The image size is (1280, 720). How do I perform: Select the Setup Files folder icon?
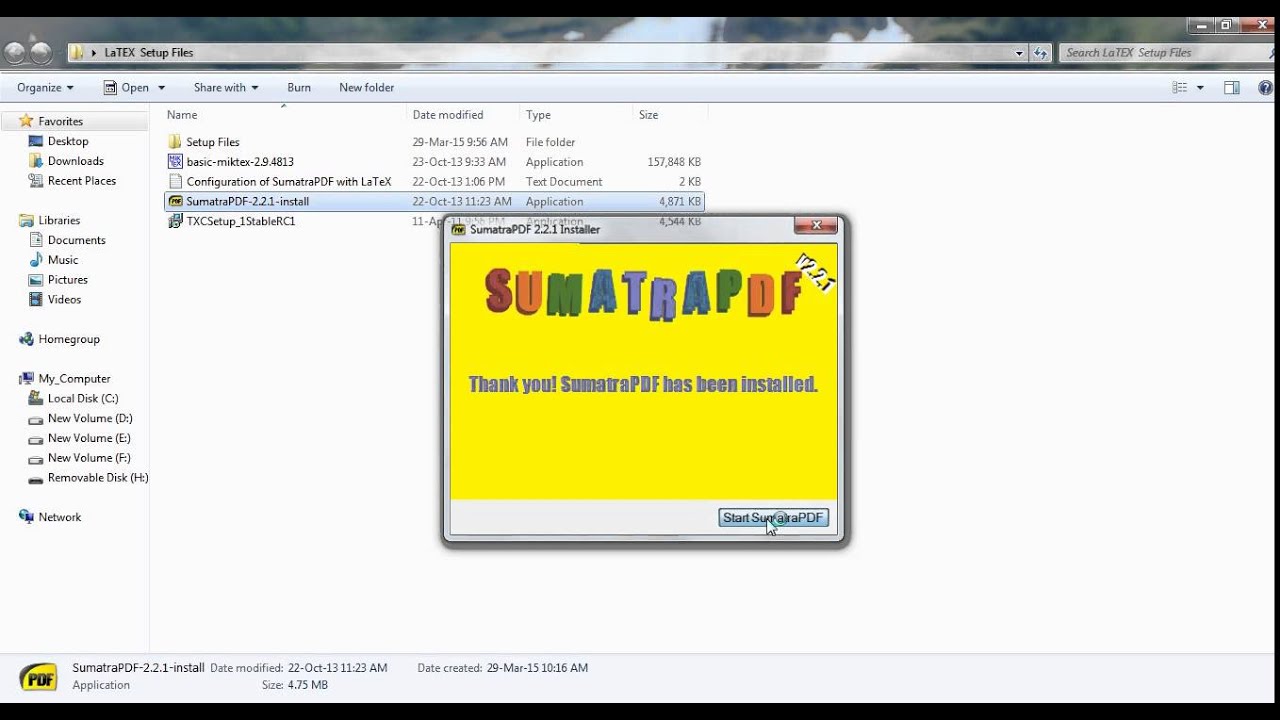coord(176,142)
